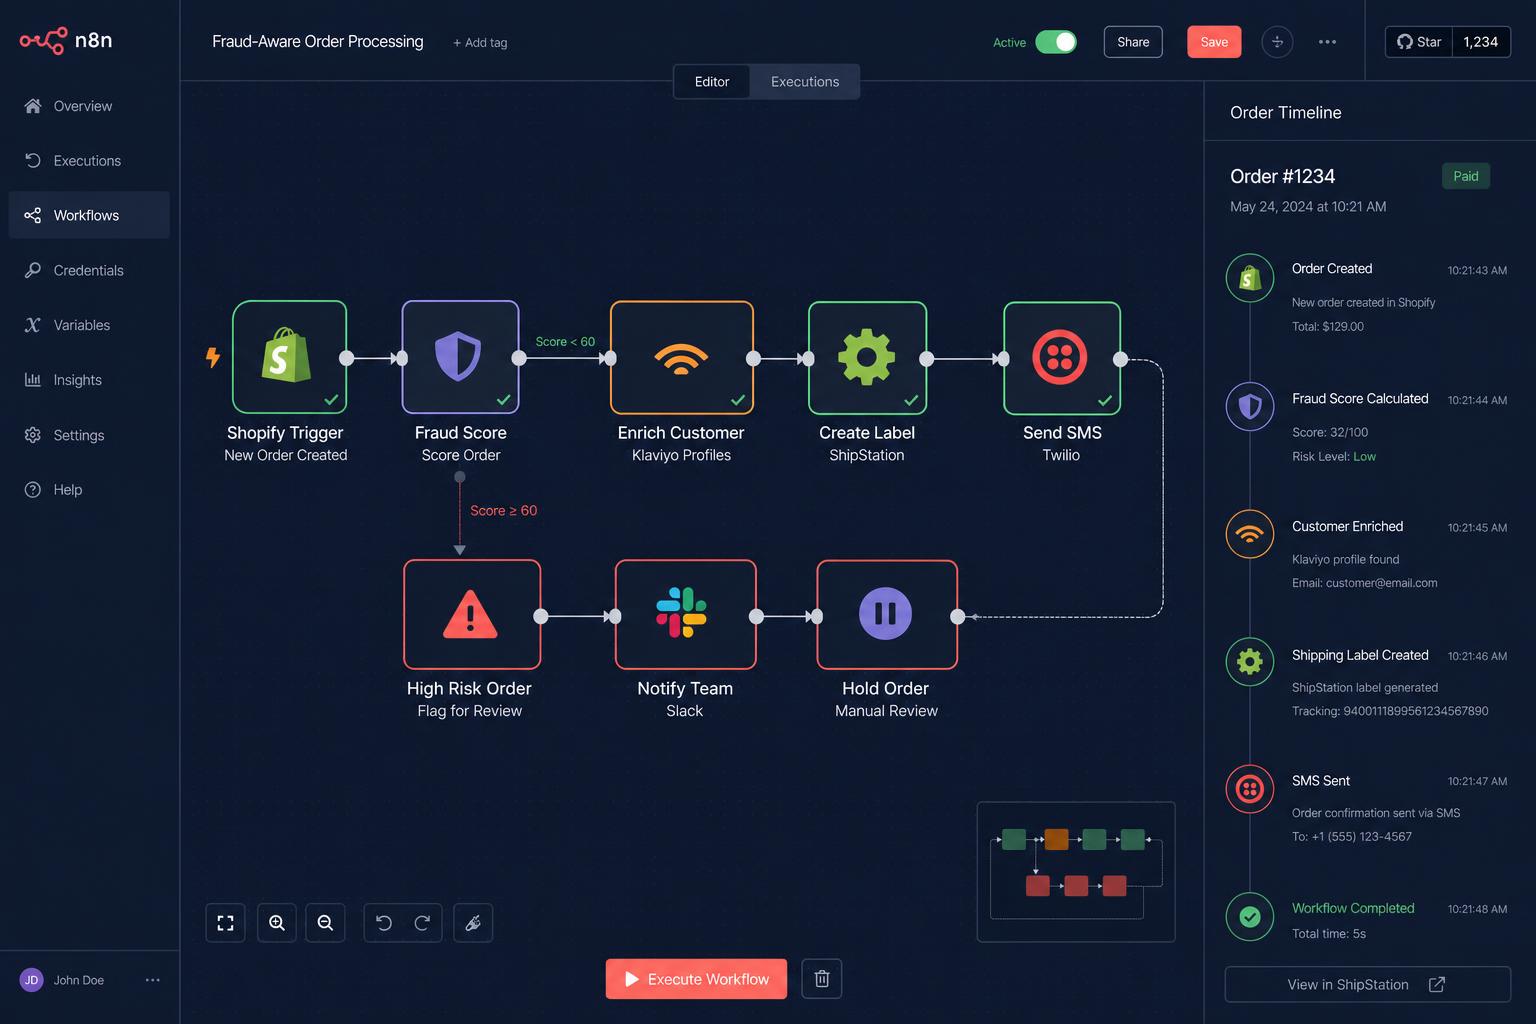Viewport: 1536px width, 1024px height.
Task: Switch to the Editor tab
Action: 712,82
